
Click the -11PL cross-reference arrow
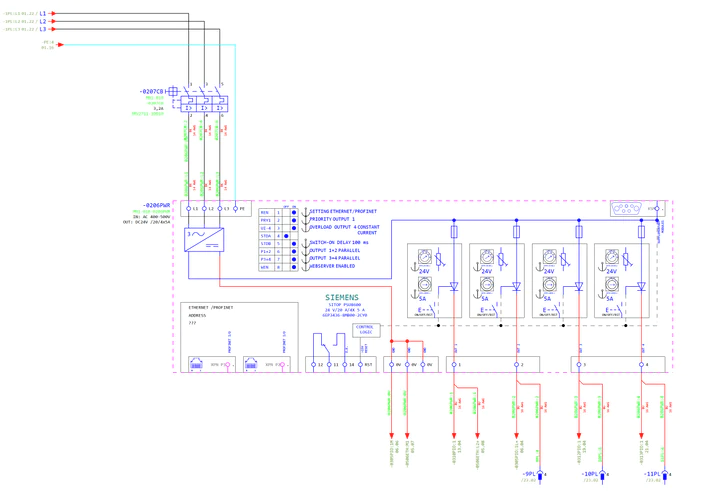664,474
